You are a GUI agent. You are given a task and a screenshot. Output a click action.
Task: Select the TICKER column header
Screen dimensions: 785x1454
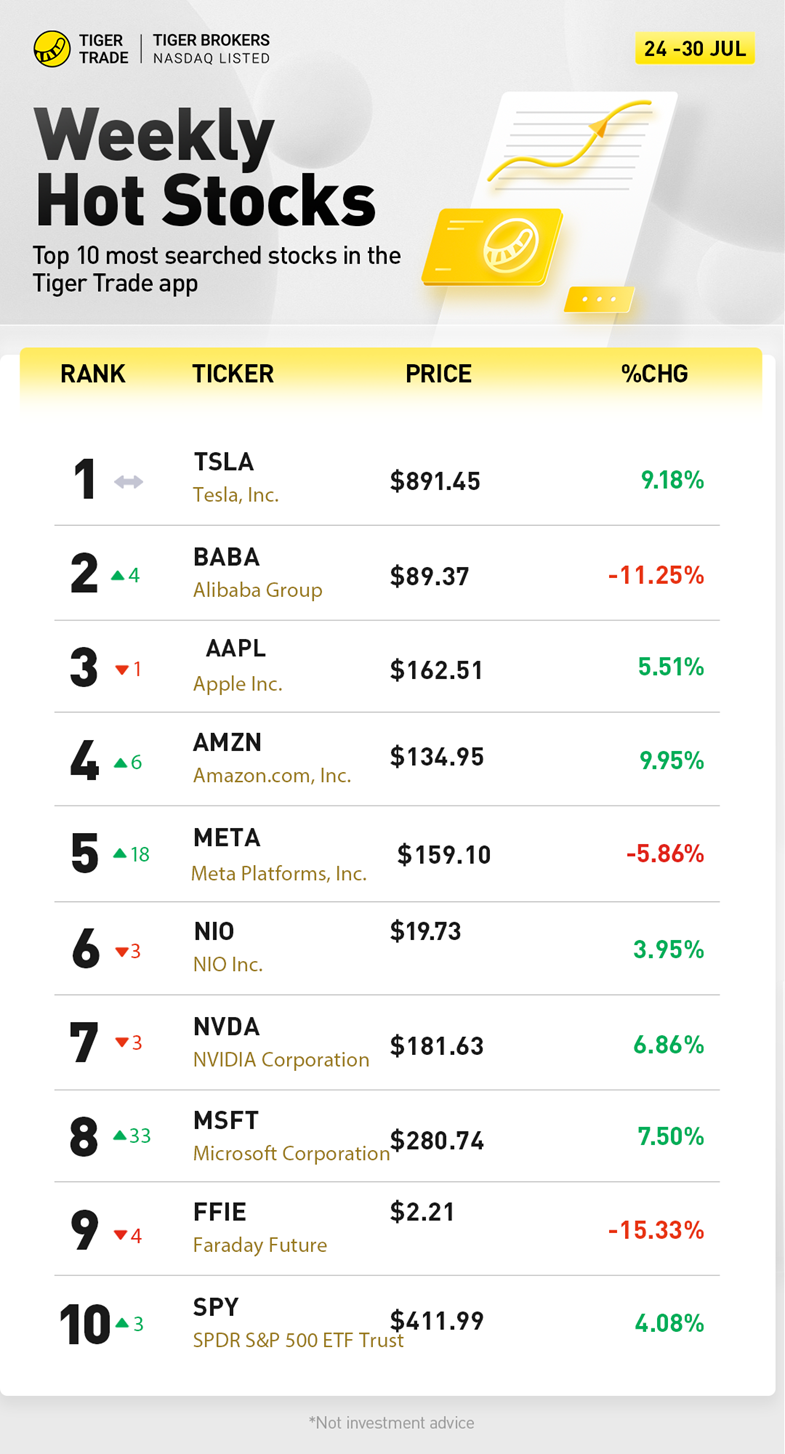click(x=232, y=374)
